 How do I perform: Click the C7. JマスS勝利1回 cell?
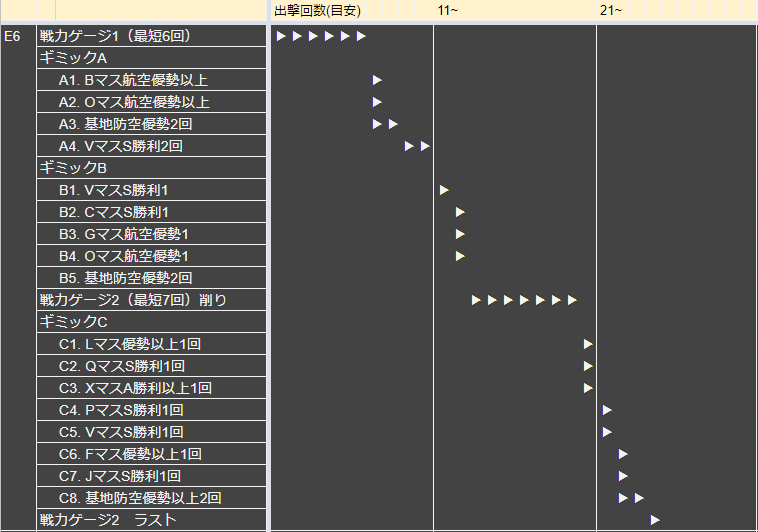point(151,476)
